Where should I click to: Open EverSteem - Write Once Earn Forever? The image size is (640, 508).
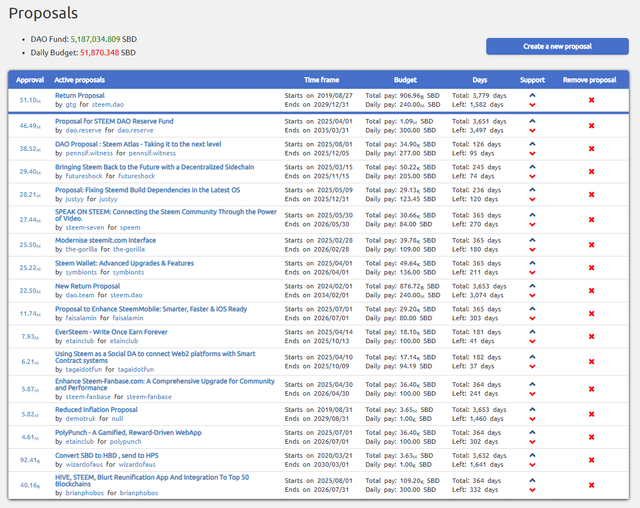(111, 332)
